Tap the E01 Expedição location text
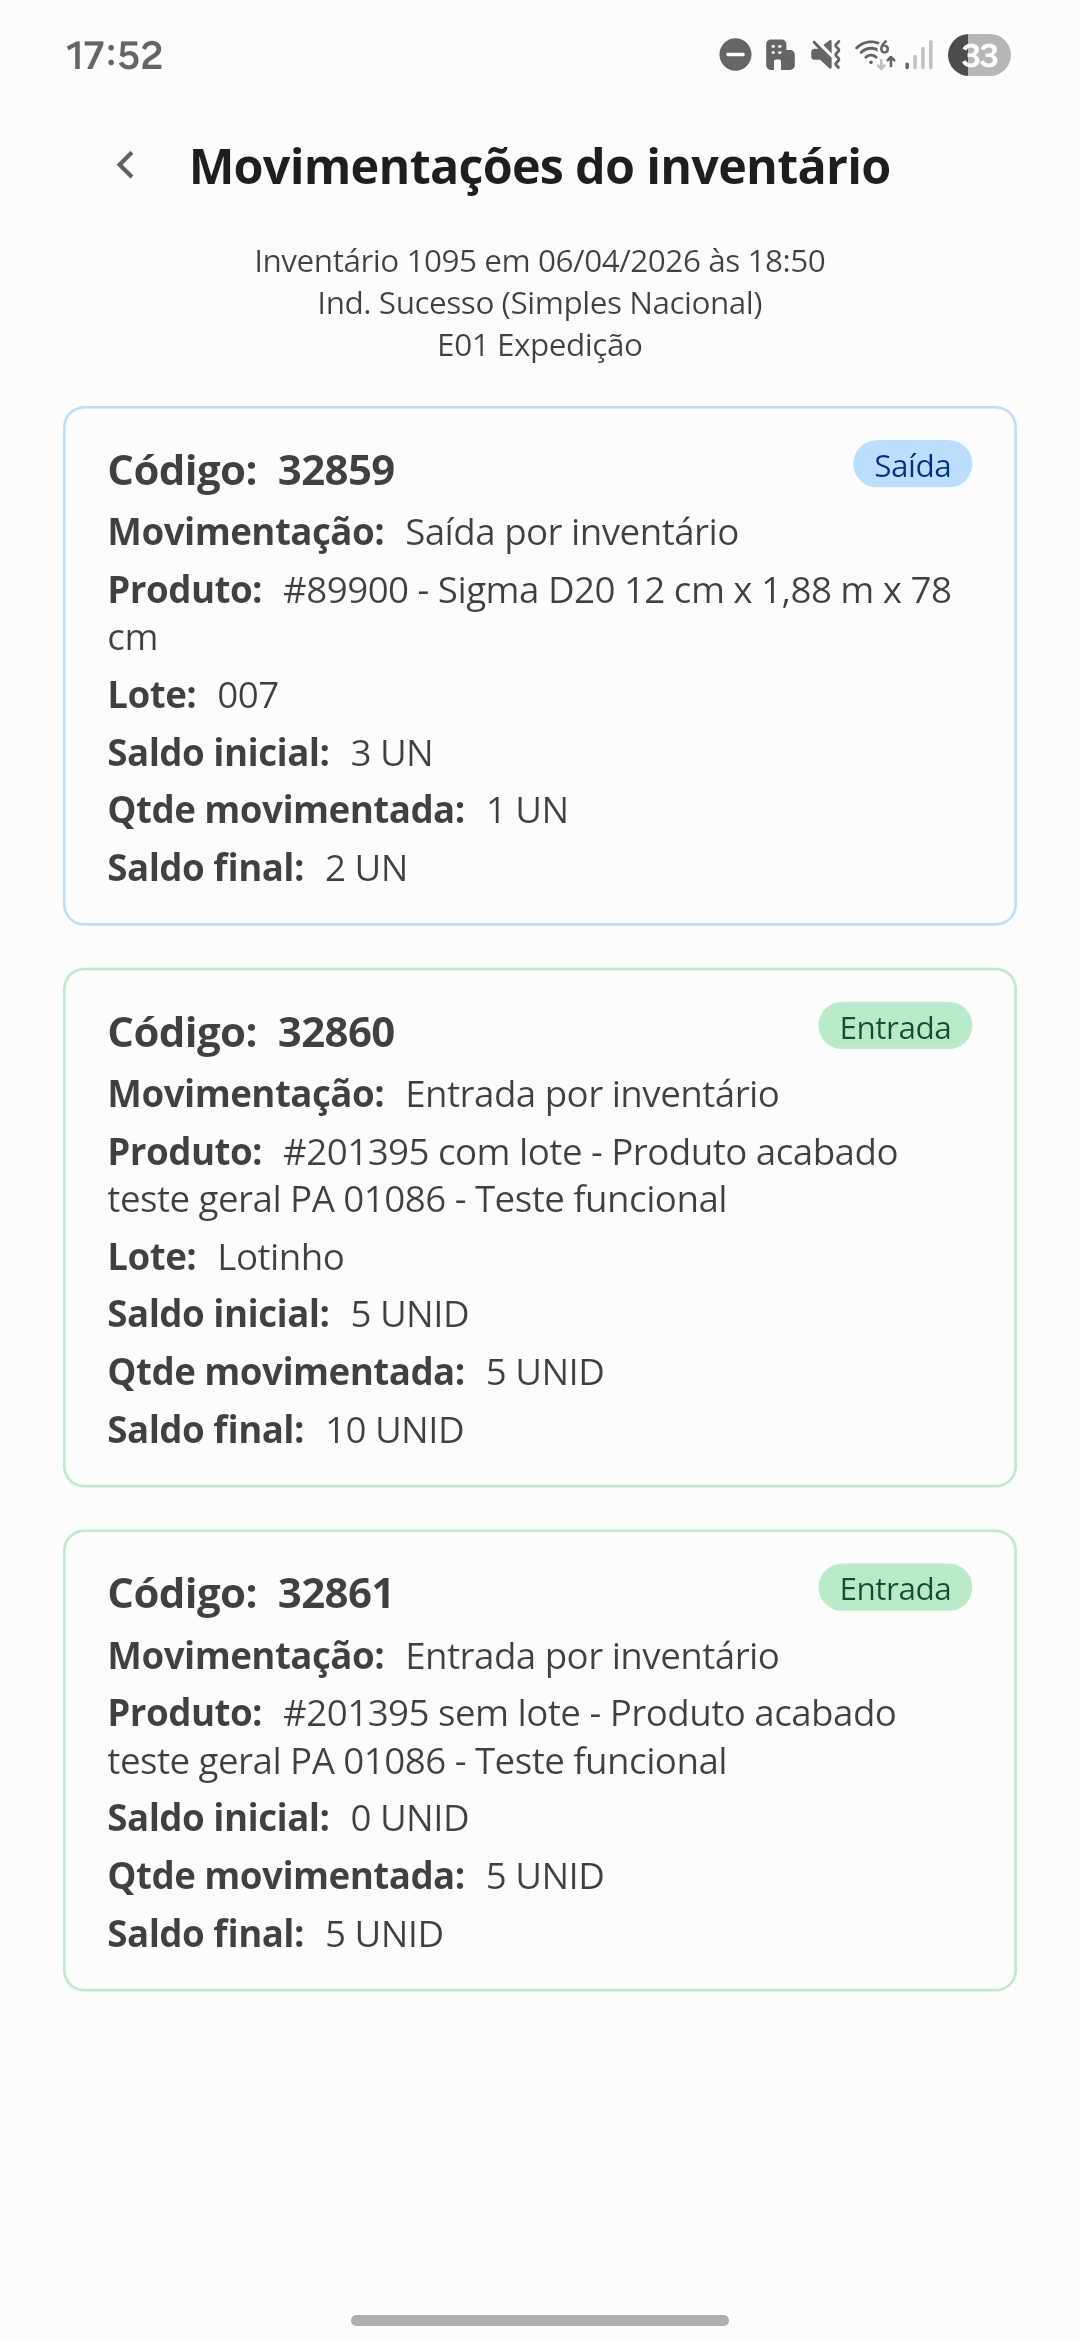1080x2340 pixels. (540, 345)
